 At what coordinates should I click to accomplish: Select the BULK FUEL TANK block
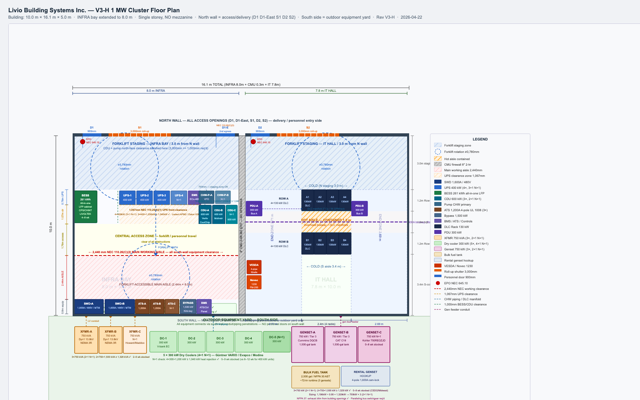click(316, 377)
